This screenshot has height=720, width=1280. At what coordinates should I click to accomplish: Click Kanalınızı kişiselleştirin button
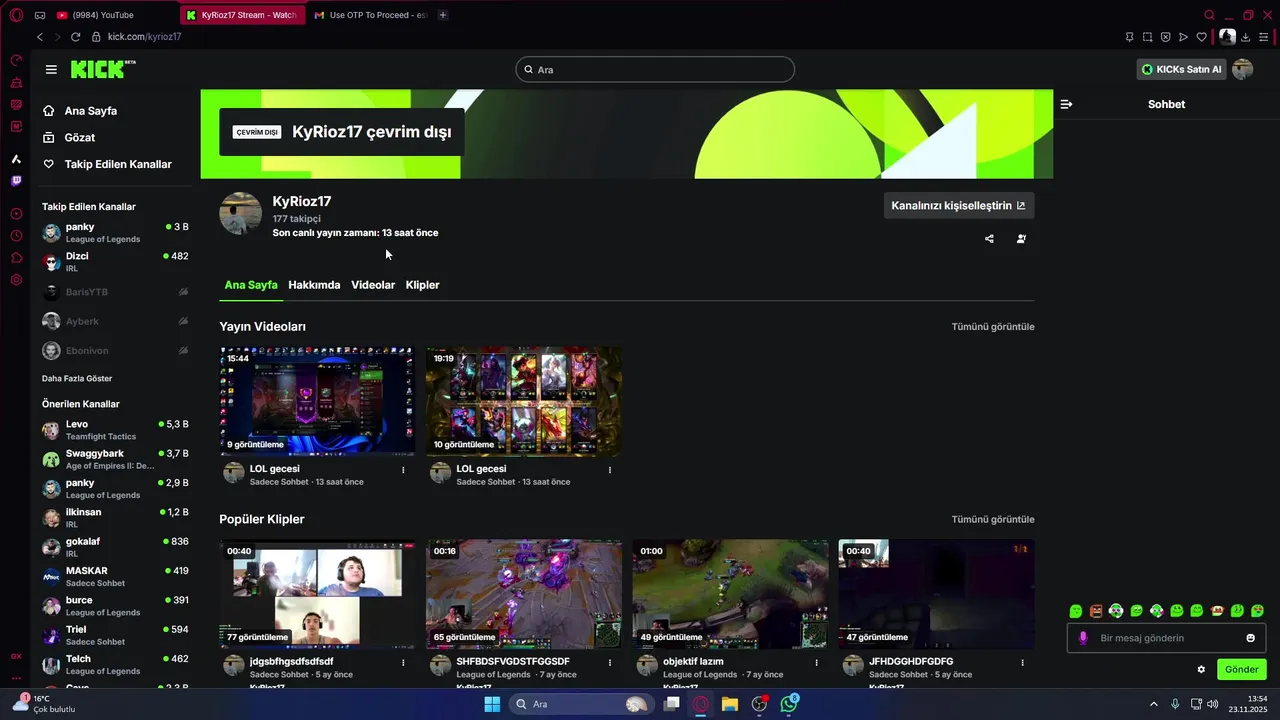958,206
